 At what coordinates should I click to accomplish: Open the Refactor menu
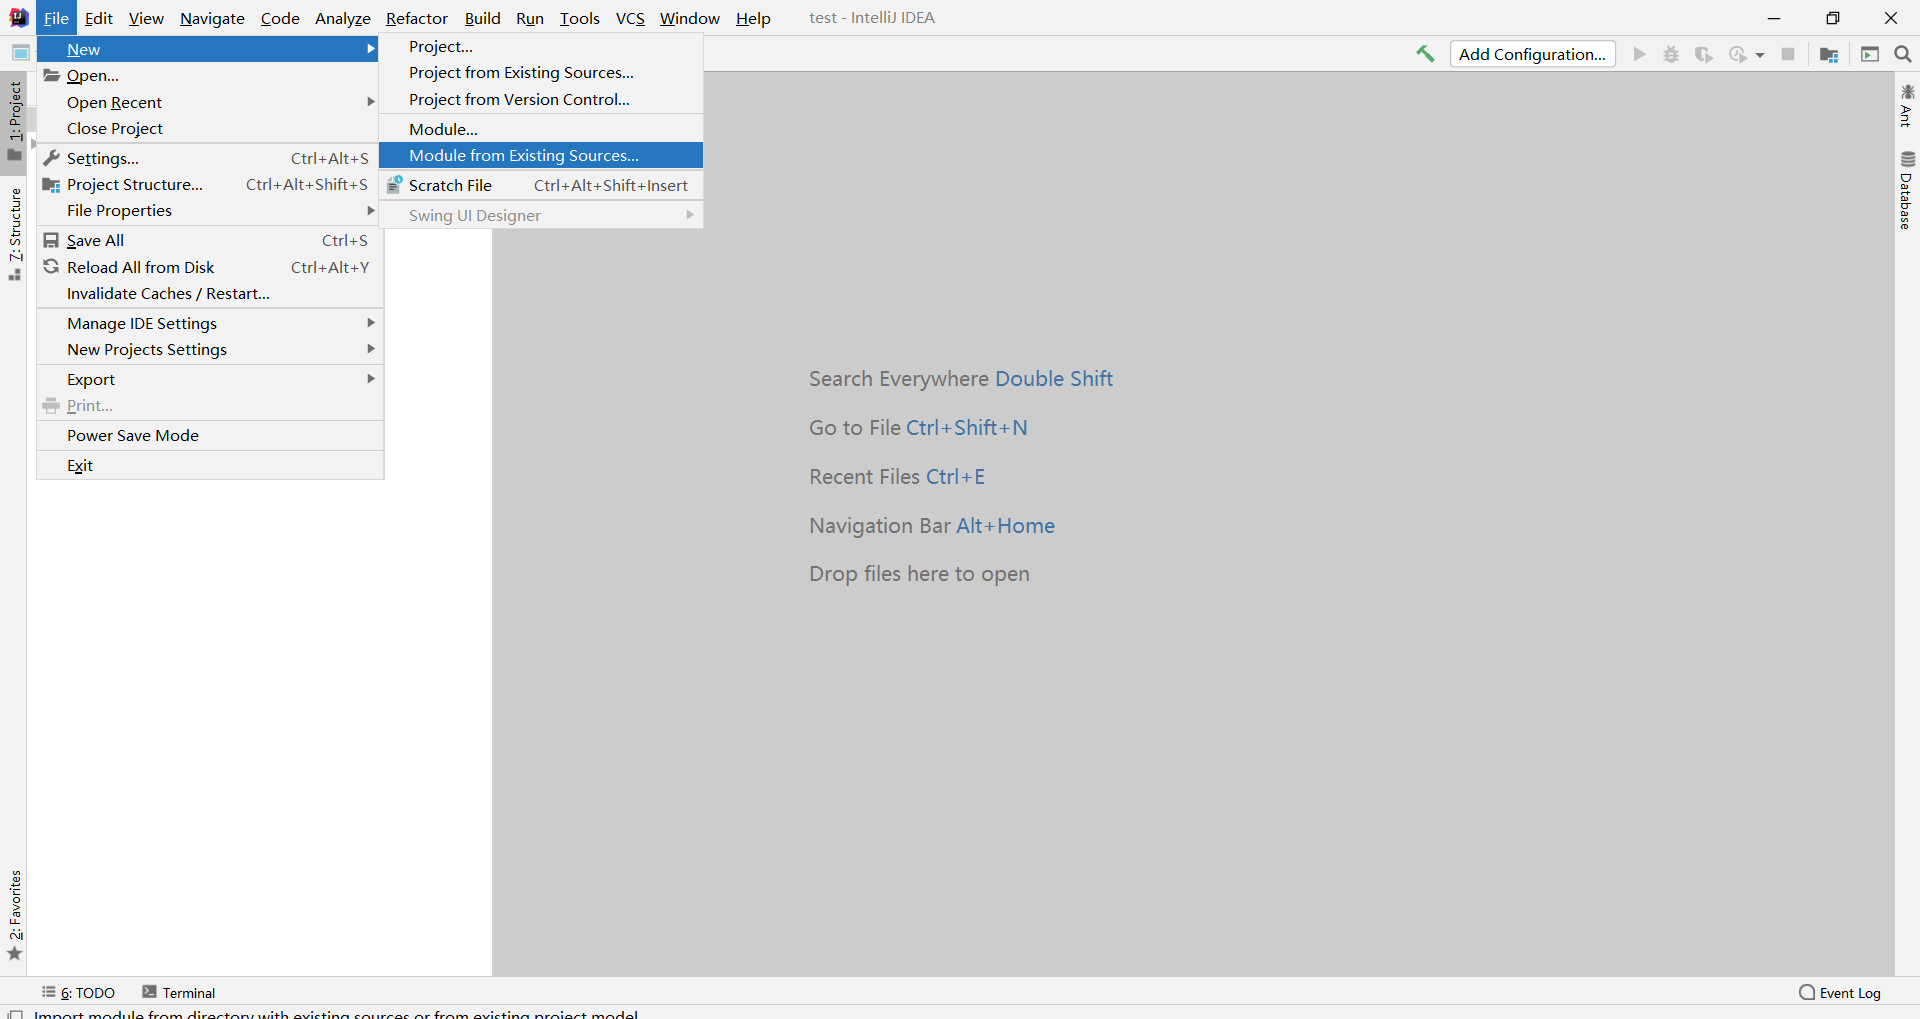click(x=417, y=18)
